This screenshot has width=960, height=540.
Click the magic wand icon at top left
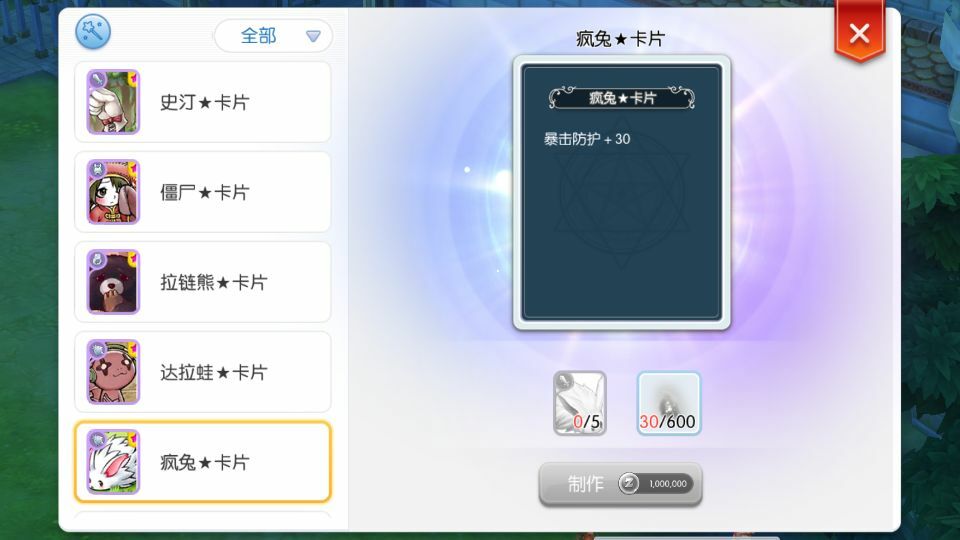click(93, 31)
